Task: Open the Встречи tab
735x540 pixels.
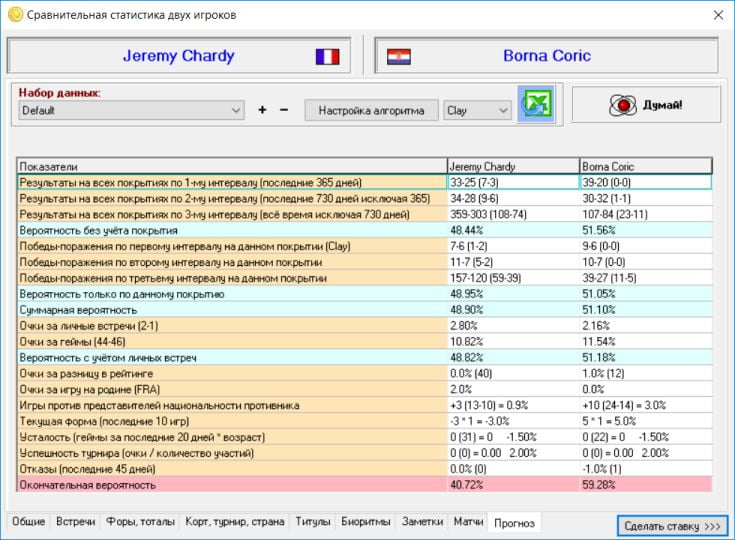Action: point(76,522)
